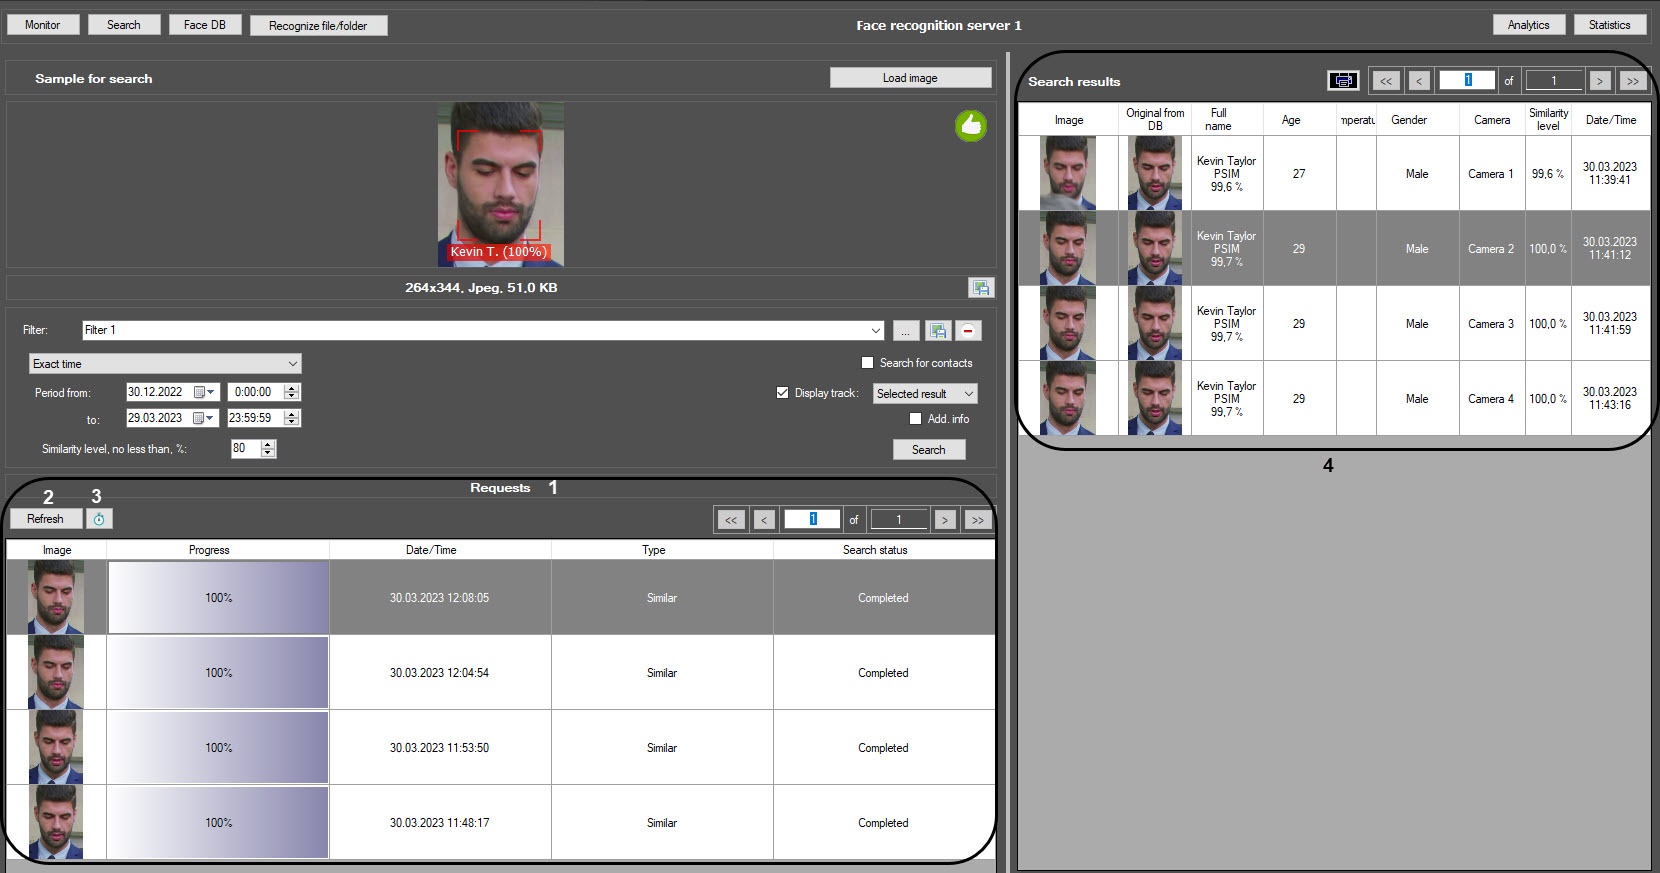Sort results by Gender column header

[1409, 120]
